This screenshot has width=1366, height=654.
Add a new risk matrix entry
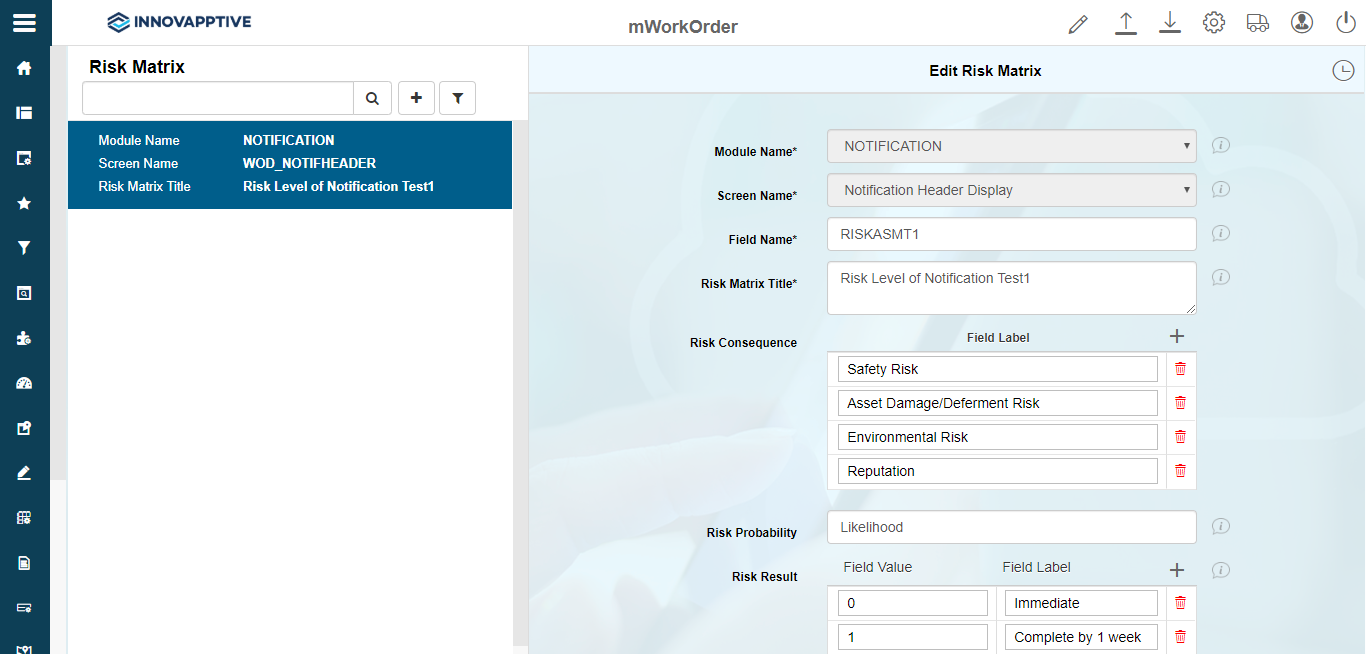416,98
